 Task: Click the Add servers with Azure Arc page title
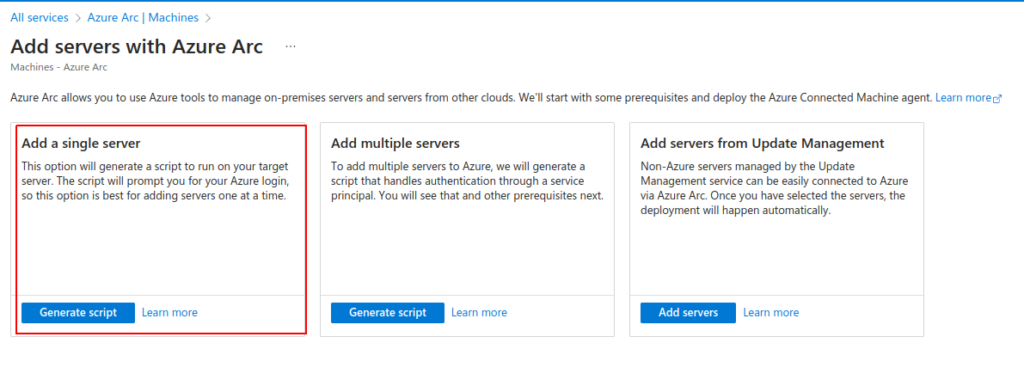pyautogui.click(x=137, y=47)
